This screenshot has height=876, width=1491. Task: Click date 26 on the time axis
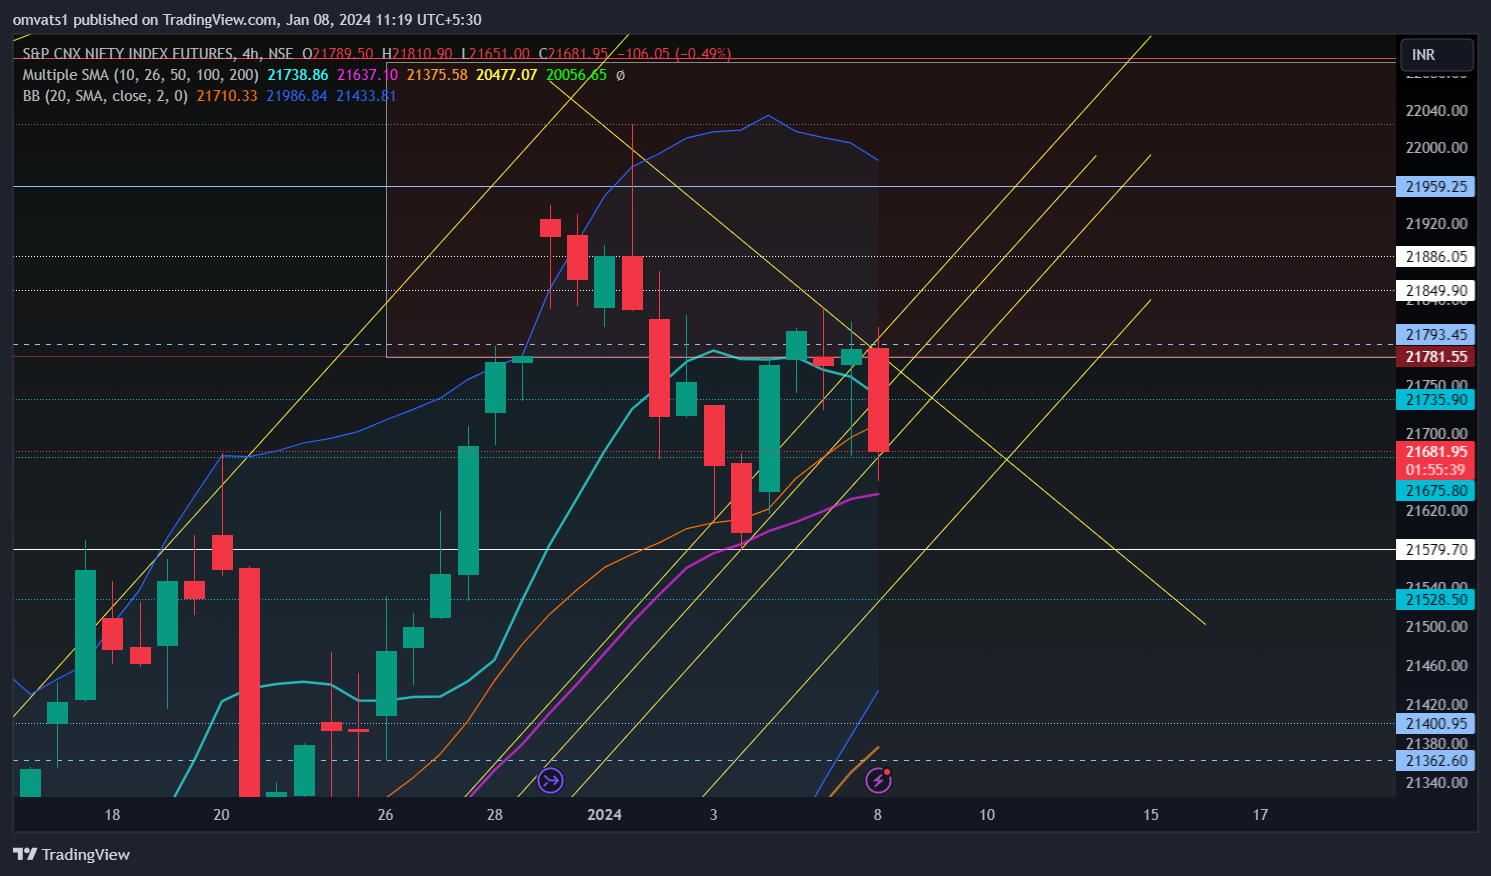point(386,815)
